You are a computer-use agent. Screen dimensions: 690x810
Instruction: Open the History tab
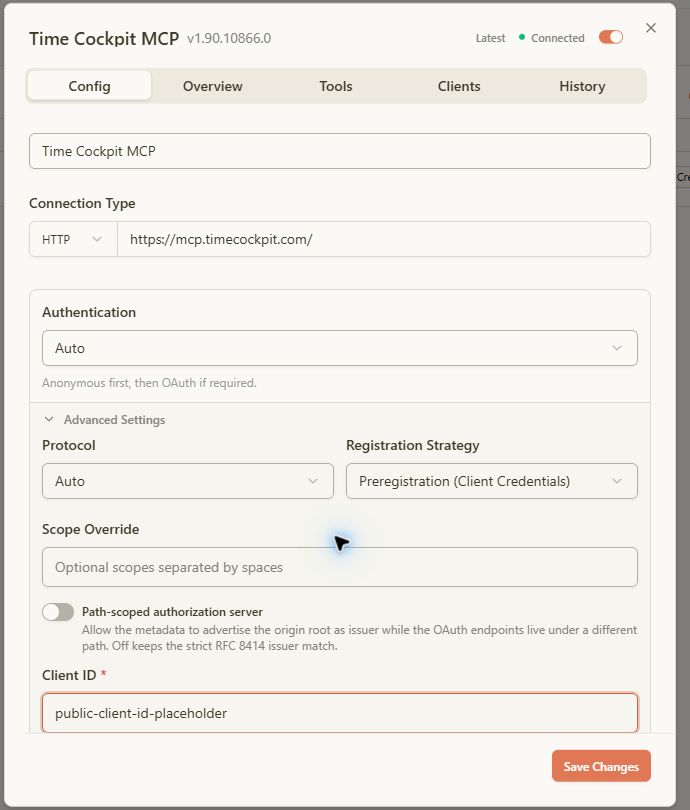582,86
